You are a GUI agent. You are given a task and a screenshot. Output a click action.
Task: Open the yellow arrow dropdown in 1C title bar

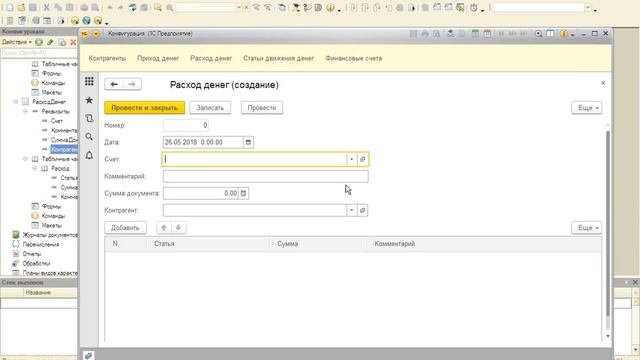pos(96,34)
